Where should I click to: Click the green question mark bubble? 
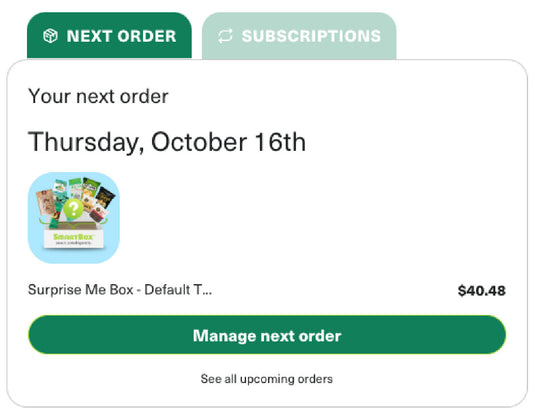[x=73, y=208]
